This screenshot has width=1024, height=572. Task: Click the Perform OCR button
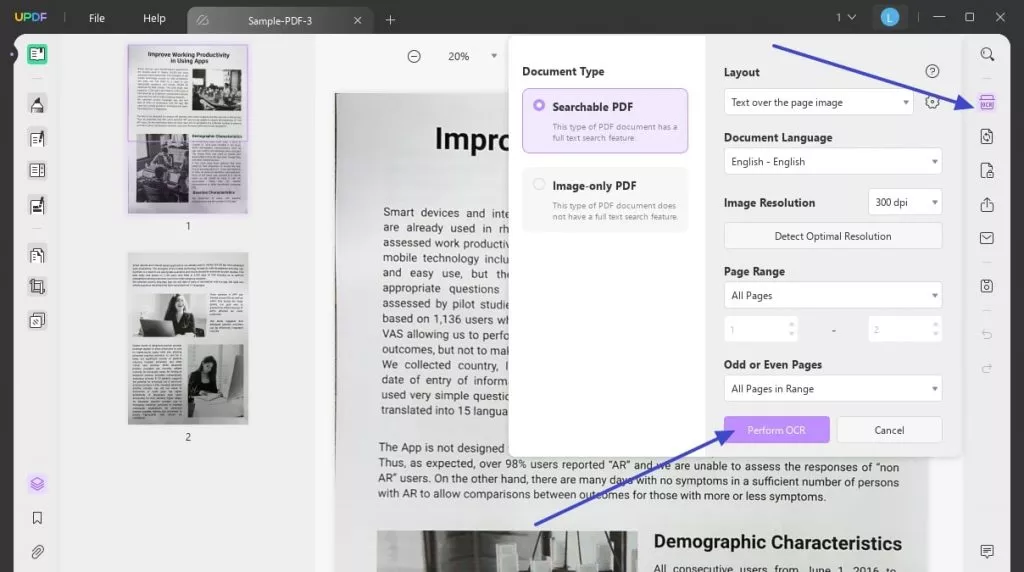point(776,430)
